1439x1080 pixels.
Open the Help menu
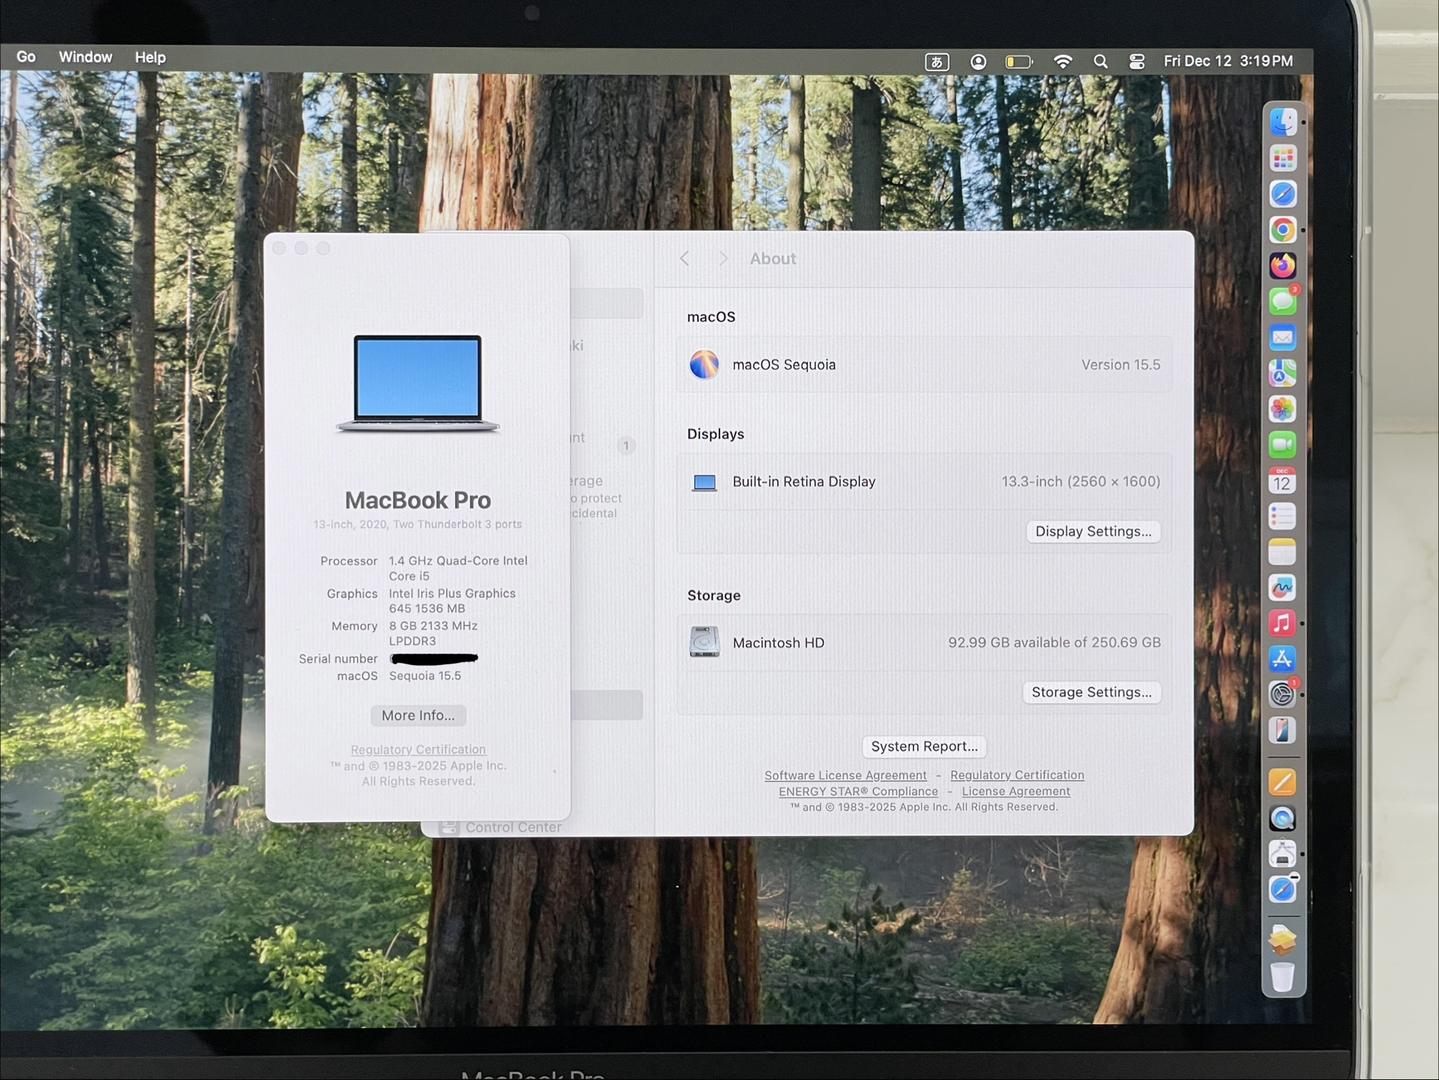(150, 57)
